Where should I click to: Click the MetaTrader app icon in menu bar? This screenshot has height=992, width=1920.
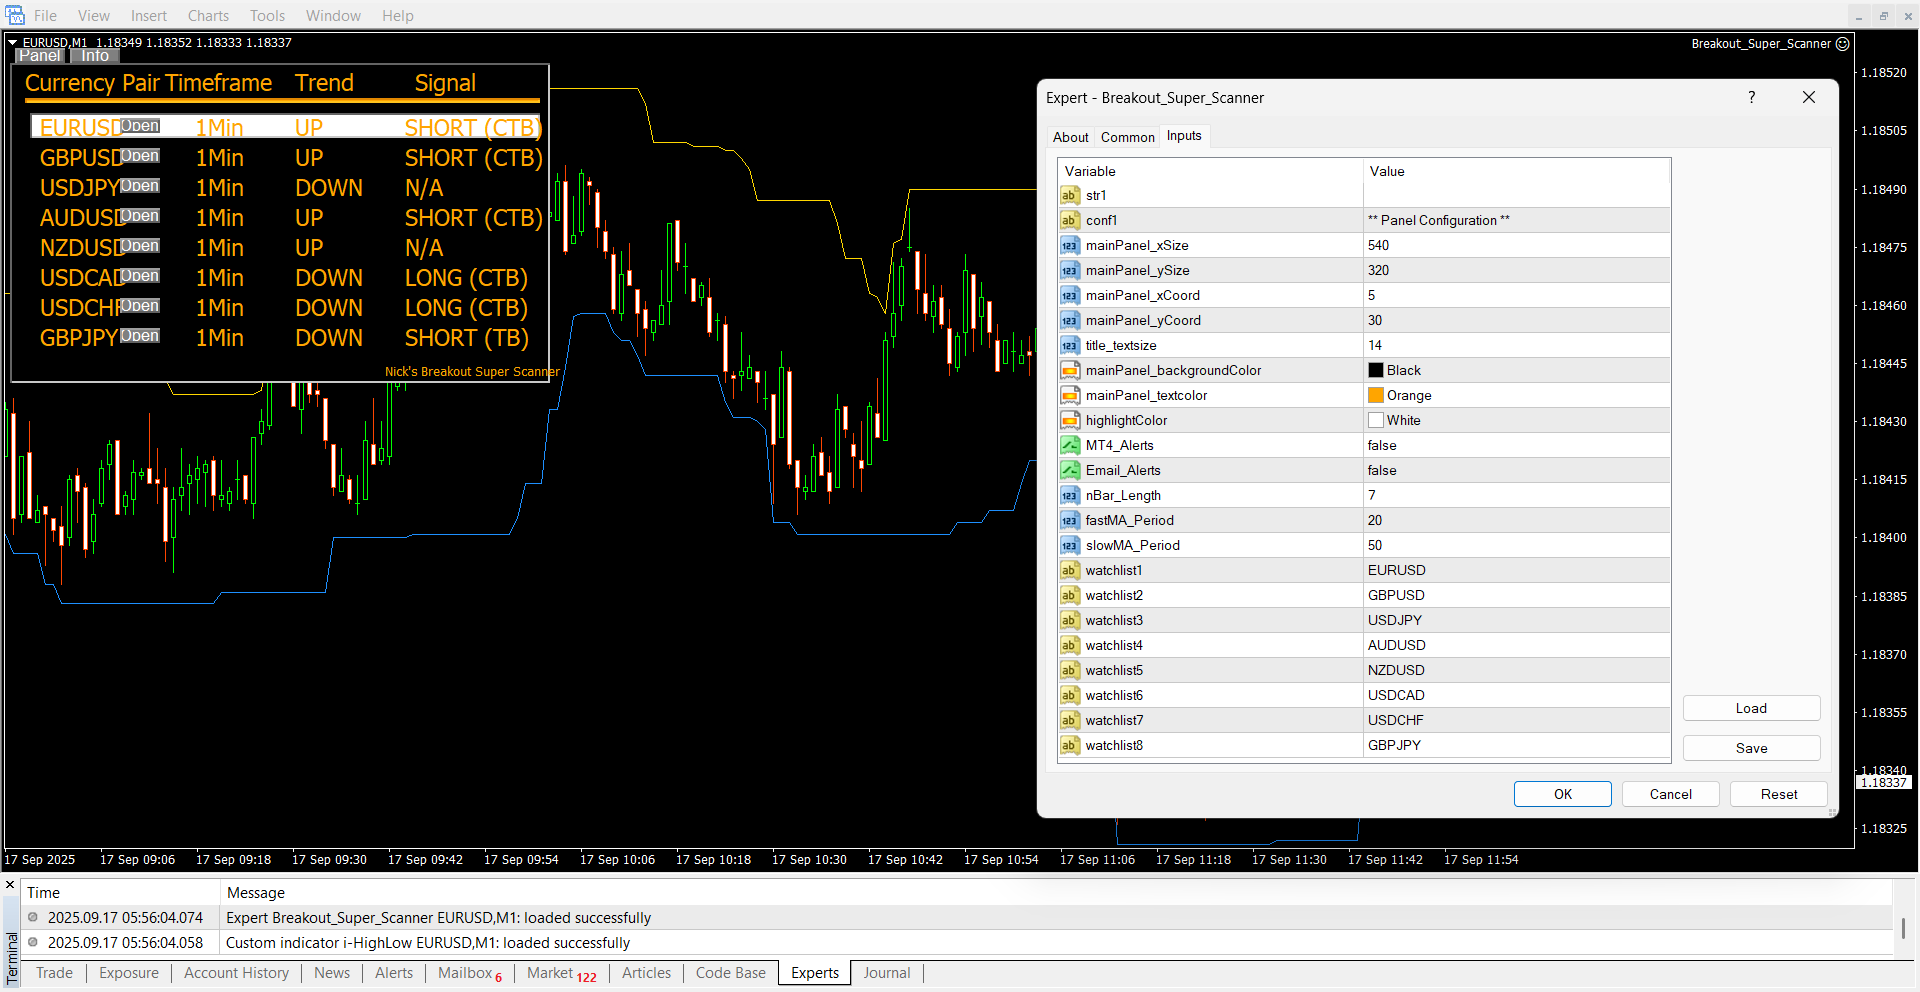click(15, 15)
